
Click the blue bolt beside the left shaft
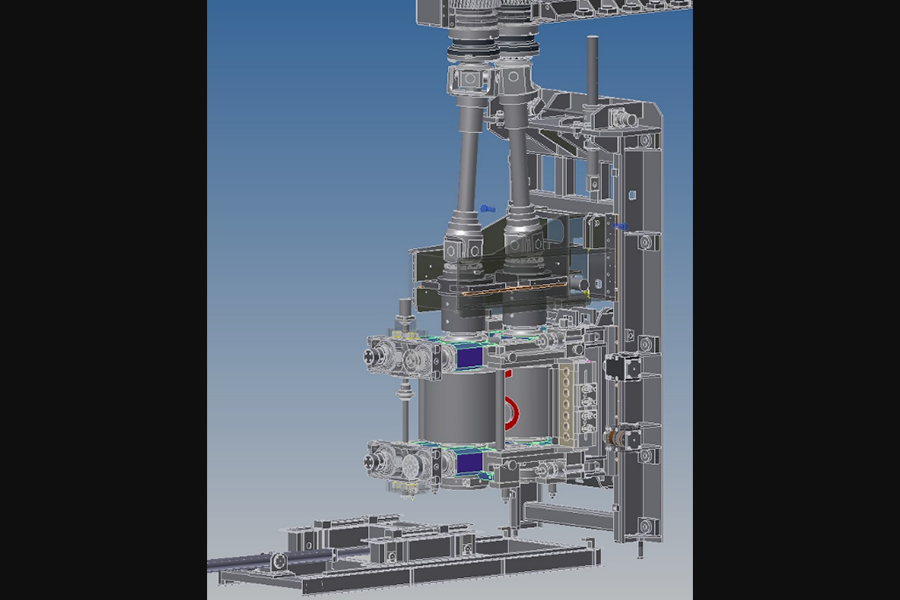coord(487,208)
